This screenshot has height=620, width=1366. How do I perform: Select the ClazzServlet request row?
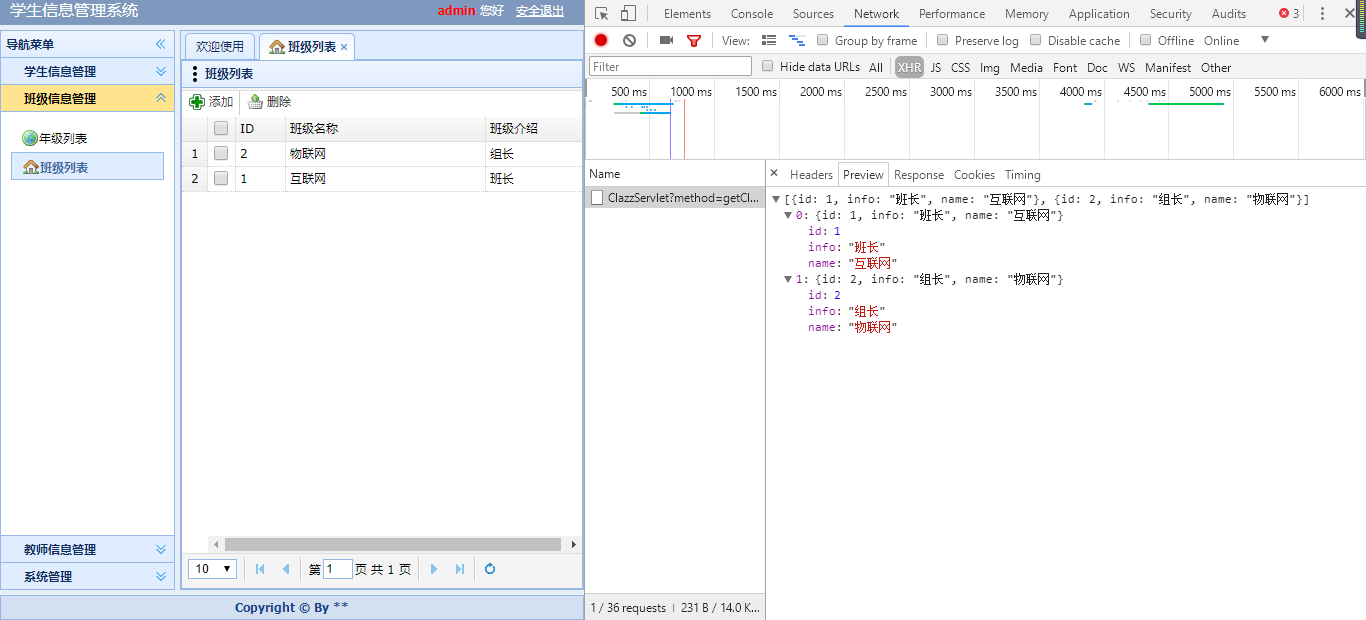click(675, 197)
